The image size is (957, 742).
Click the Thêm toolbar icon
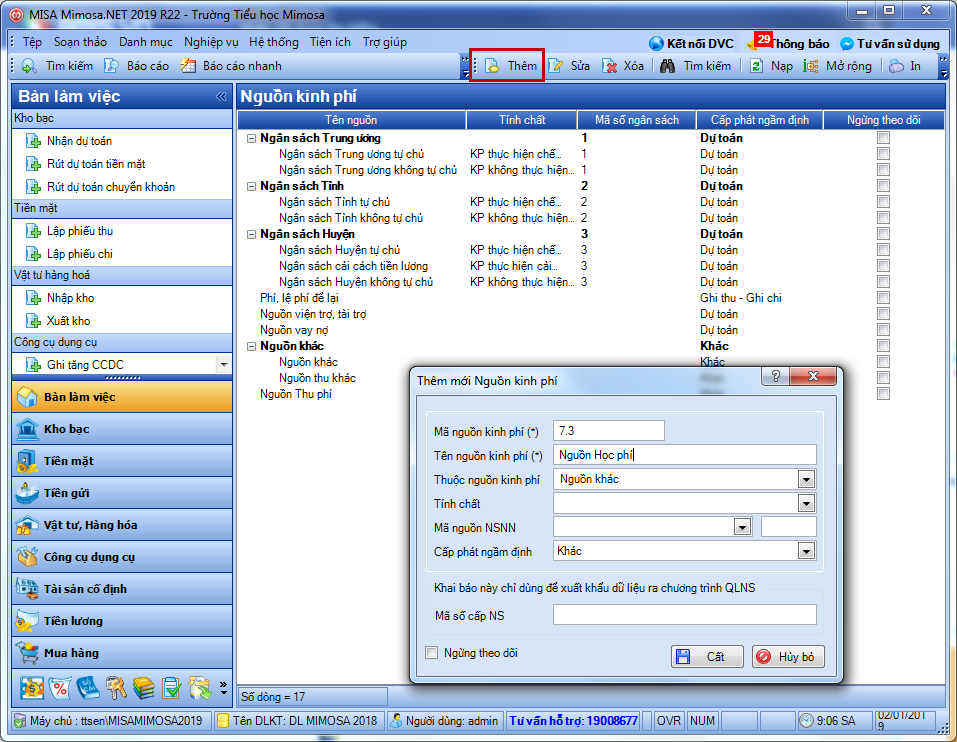(x=493, y=66)
